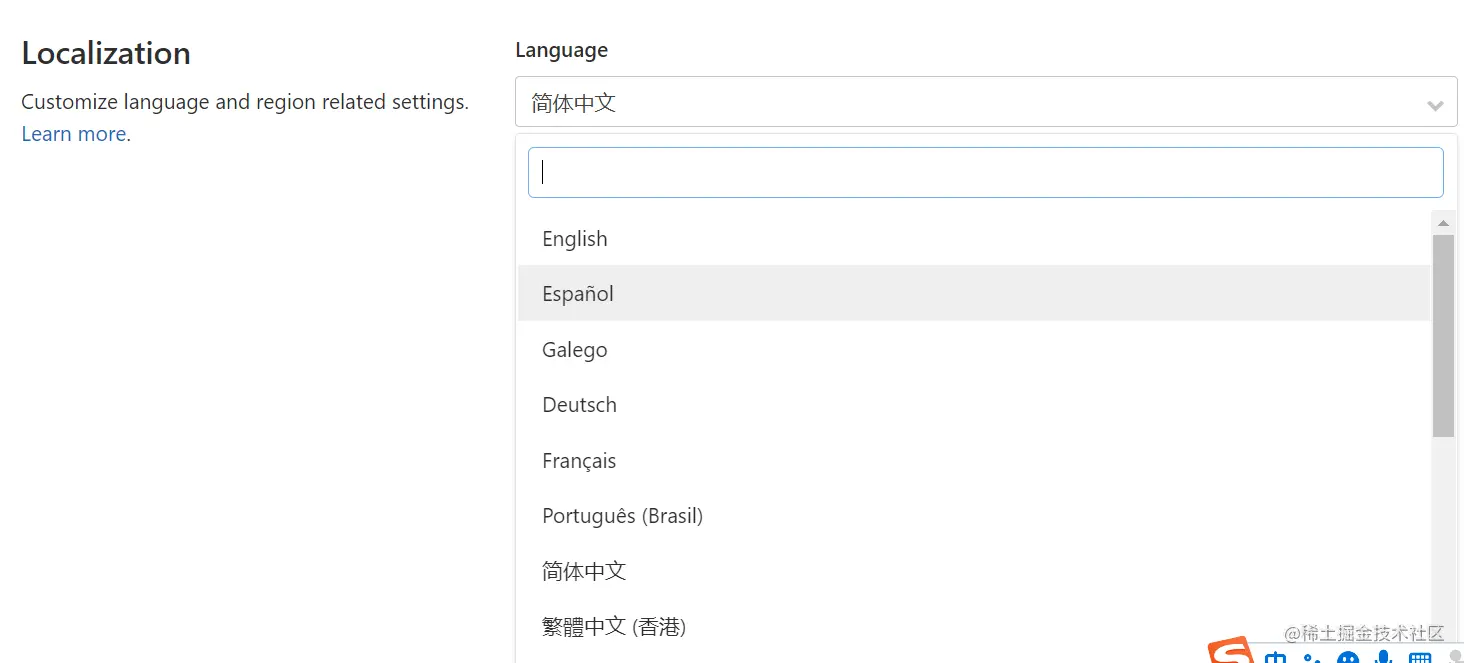Viewport: 1464px width, 663px height.
Task: Open the Learn more link
Action: pos(74,134)
